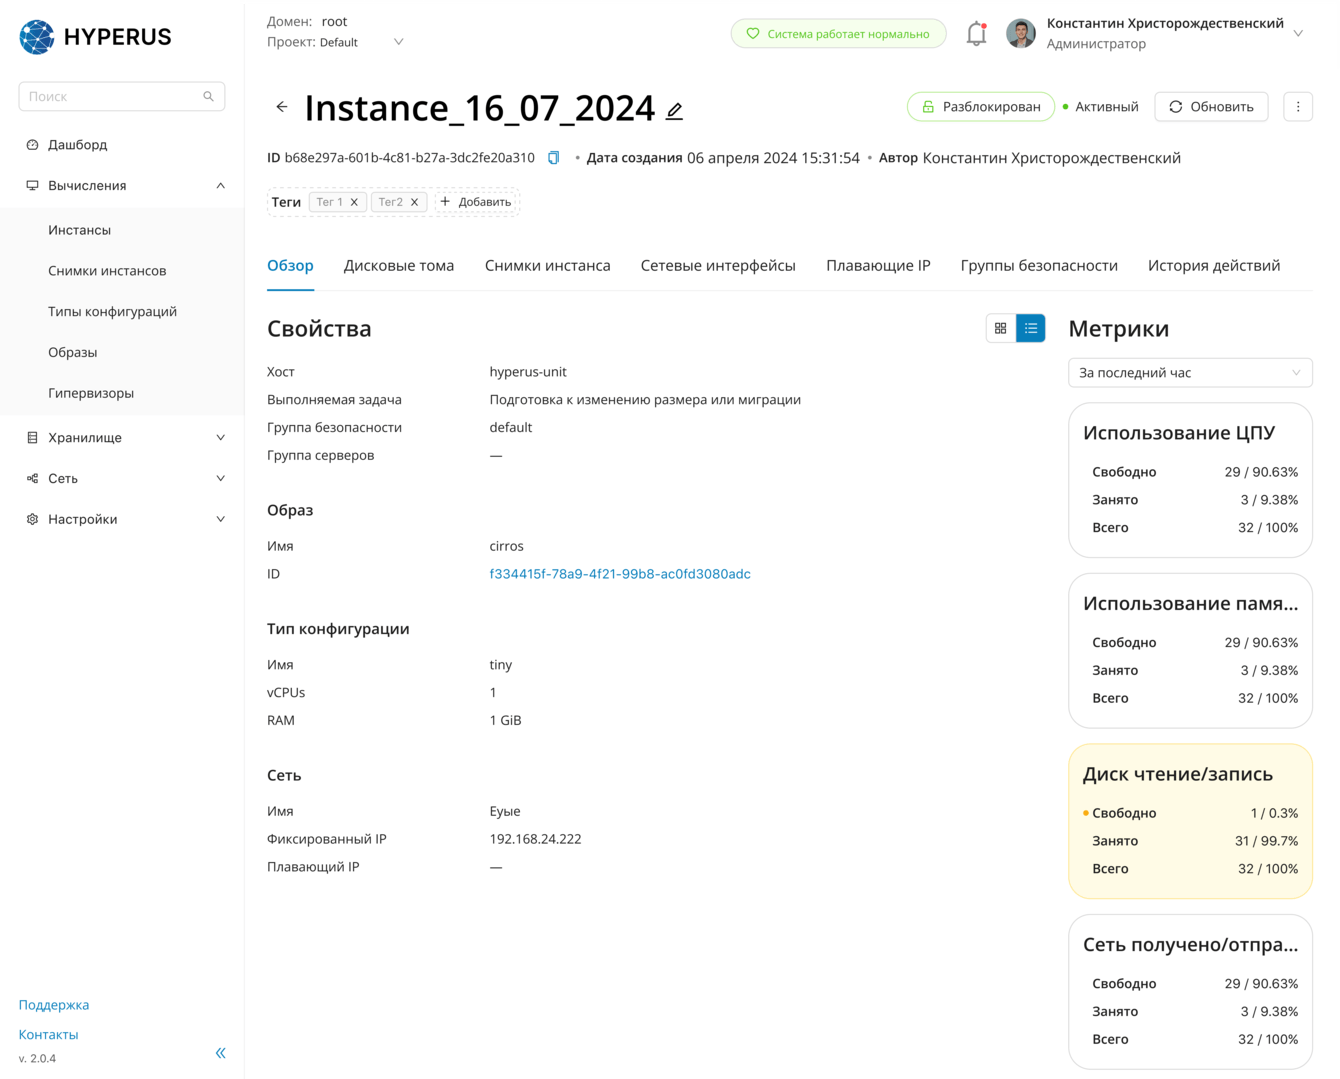Switch properties to list view
Viewport: 1340px width, 1079px height.
click(1031, 328)
